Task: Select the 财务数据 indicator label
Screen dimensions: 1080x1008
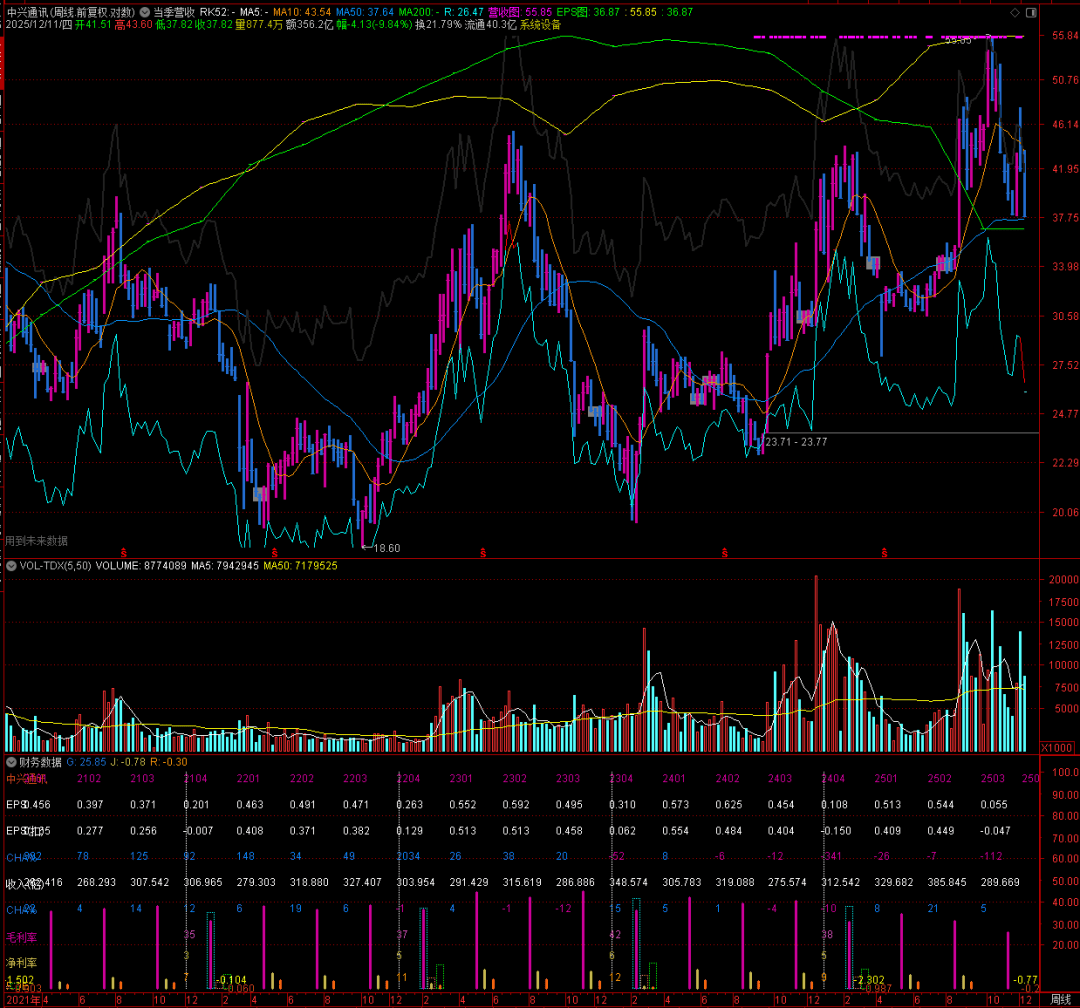Action: 40,761
